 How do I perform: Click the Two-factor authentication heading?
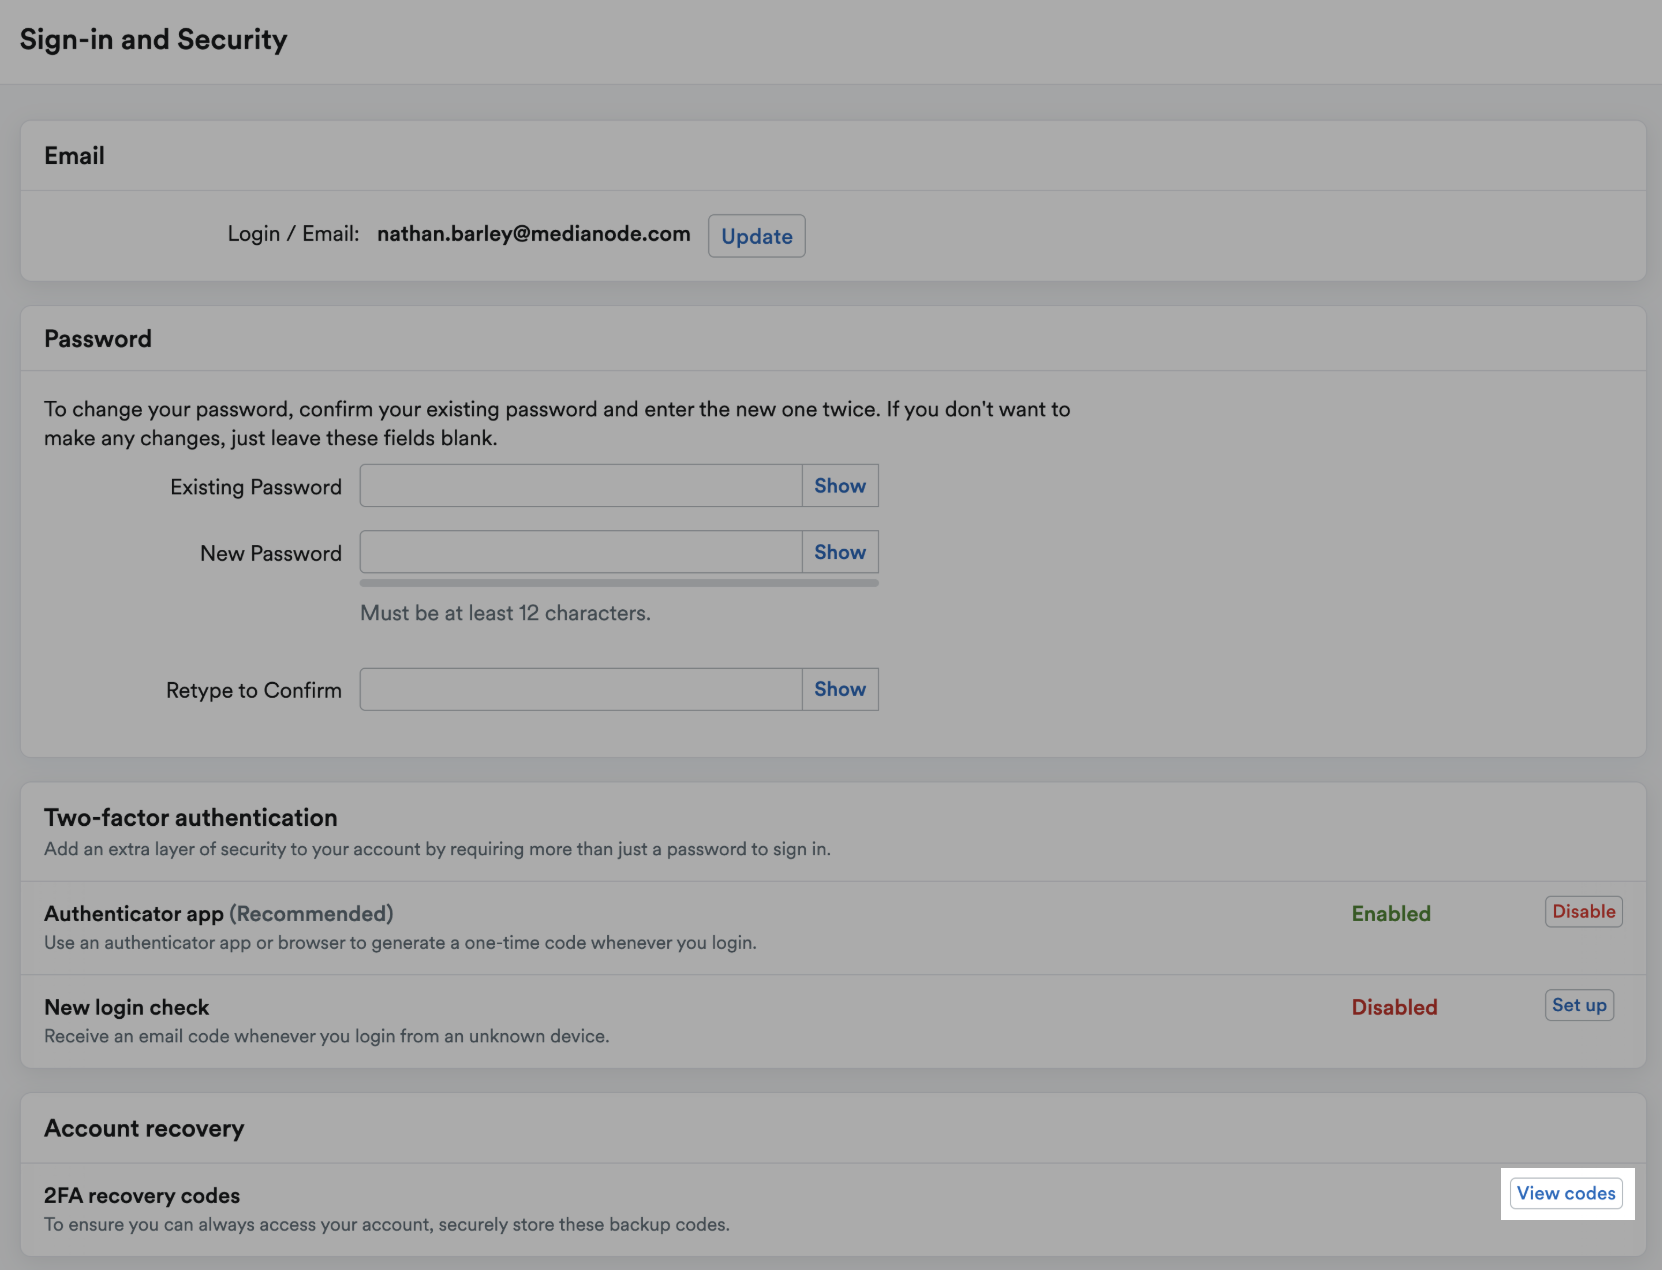point(190,817)
